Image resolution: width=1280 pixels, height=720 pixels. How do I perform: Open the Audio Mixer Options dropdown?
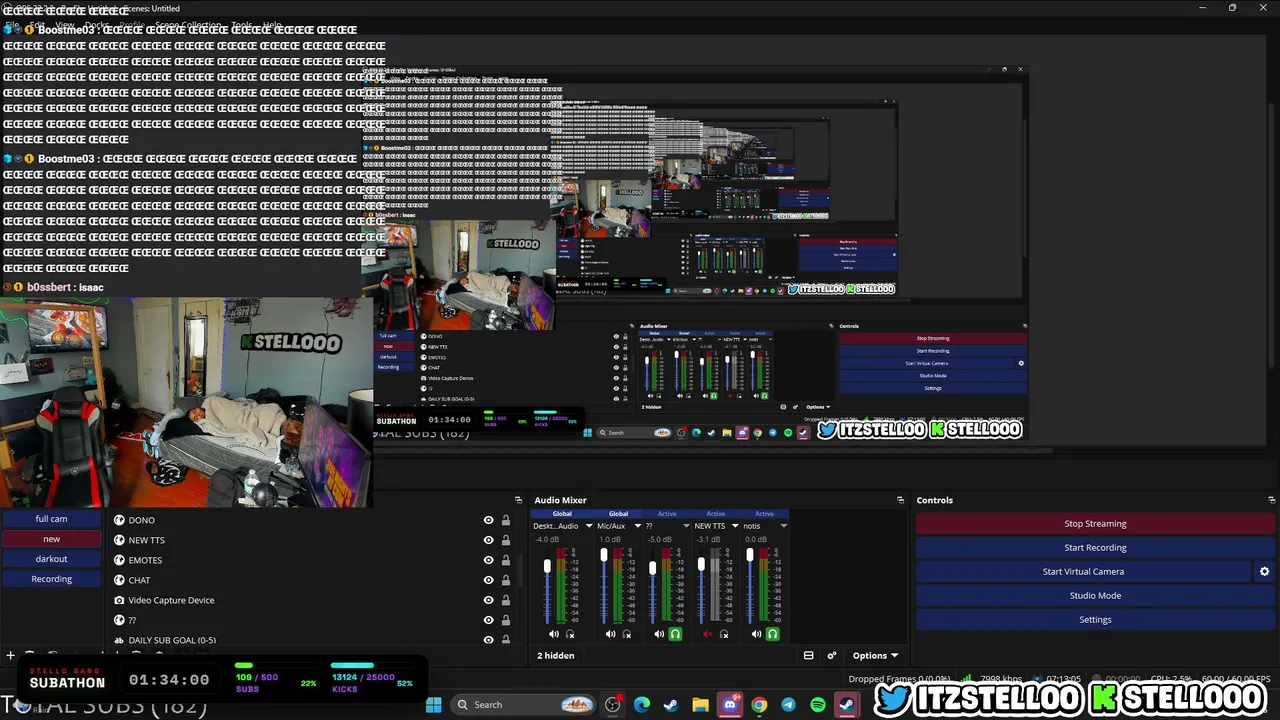(x=875, y=656)
